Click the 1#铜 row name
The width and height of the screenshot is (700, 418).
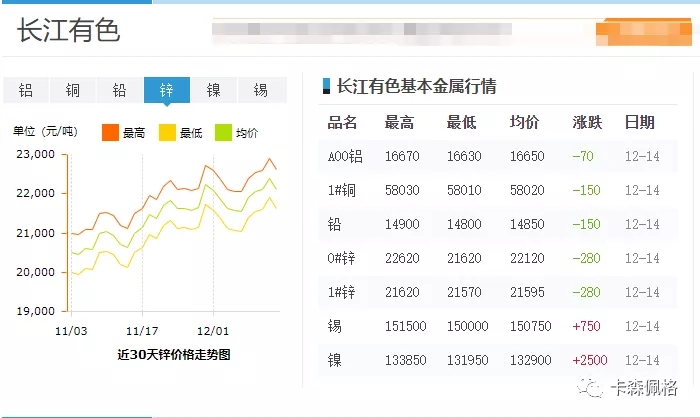[x=342, y=190]
